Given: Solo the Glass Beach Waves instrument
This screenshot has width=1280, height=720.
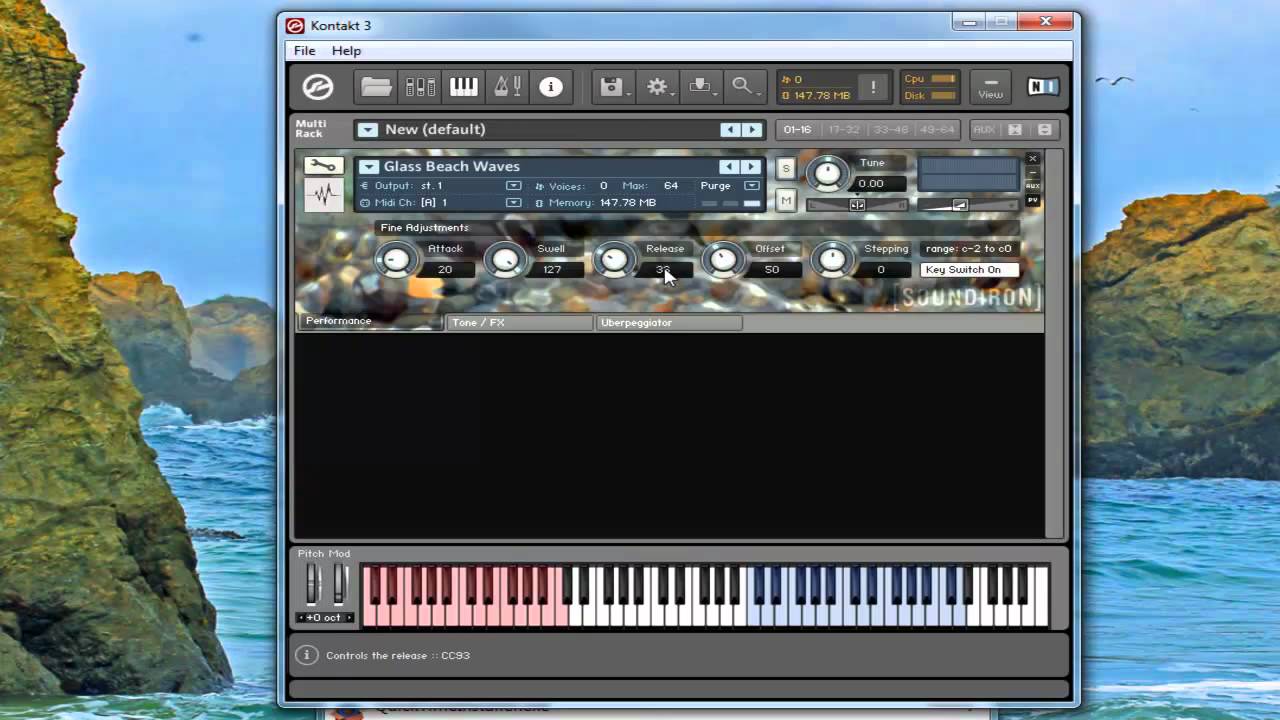Looking at the screenshot, I should click(786, 168).
